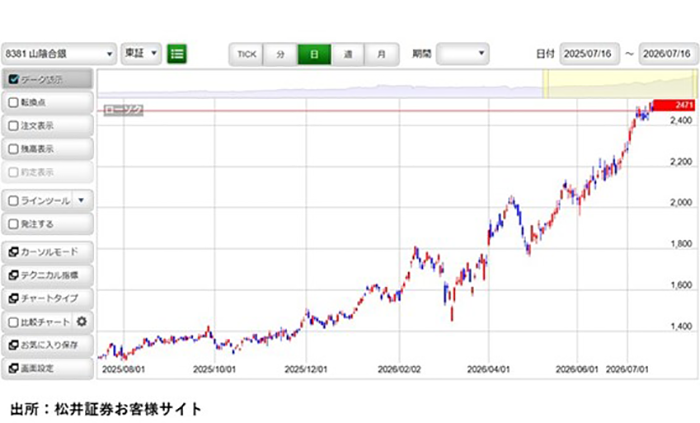The height and width of the screenshot is (423, 700).
Task: Click the monthly (月) interval button
Action: pos(381,54)
